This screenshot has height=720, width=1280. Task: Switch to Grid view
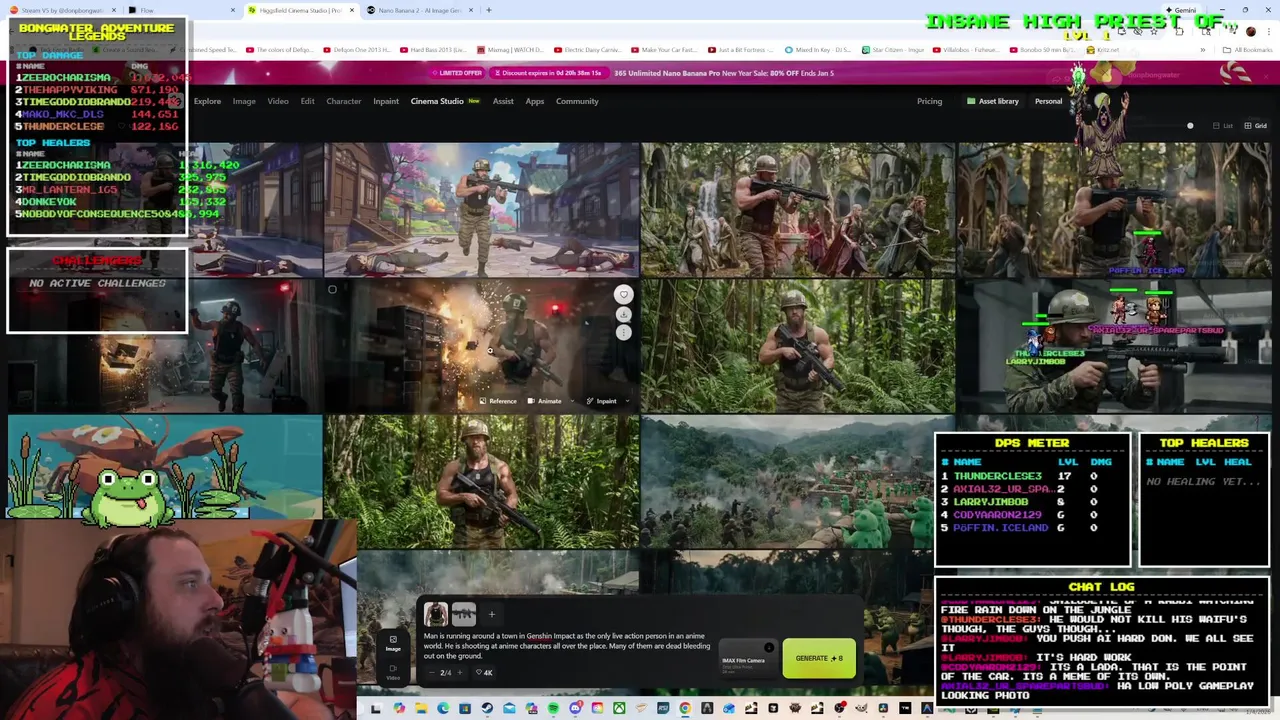[1255, 126]
